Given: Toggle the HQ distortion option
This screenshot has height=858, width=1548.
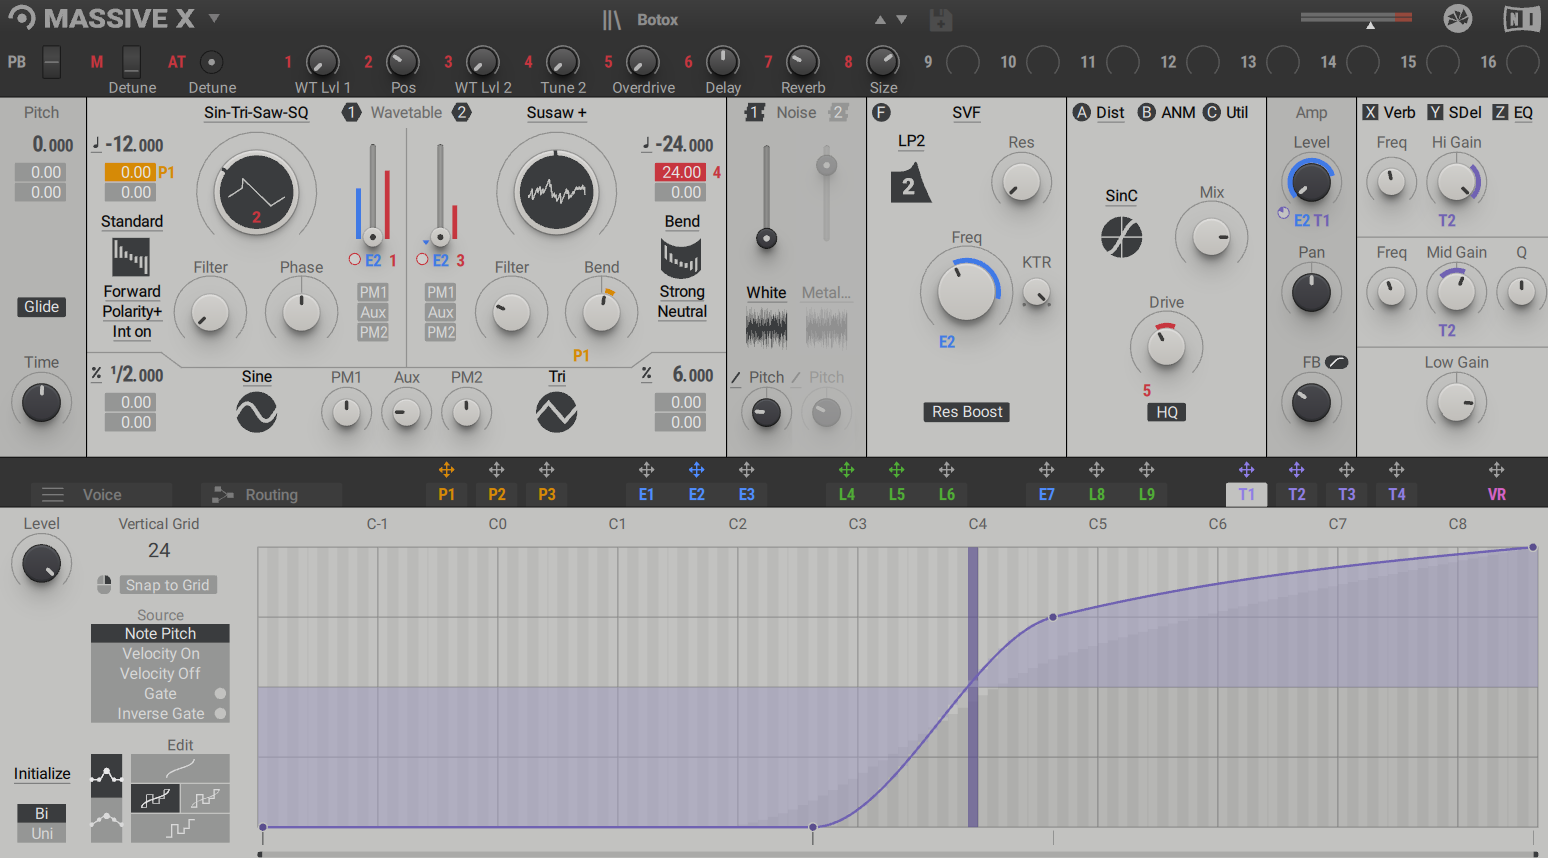Looking at the screenshot, I should point(1167,412).
